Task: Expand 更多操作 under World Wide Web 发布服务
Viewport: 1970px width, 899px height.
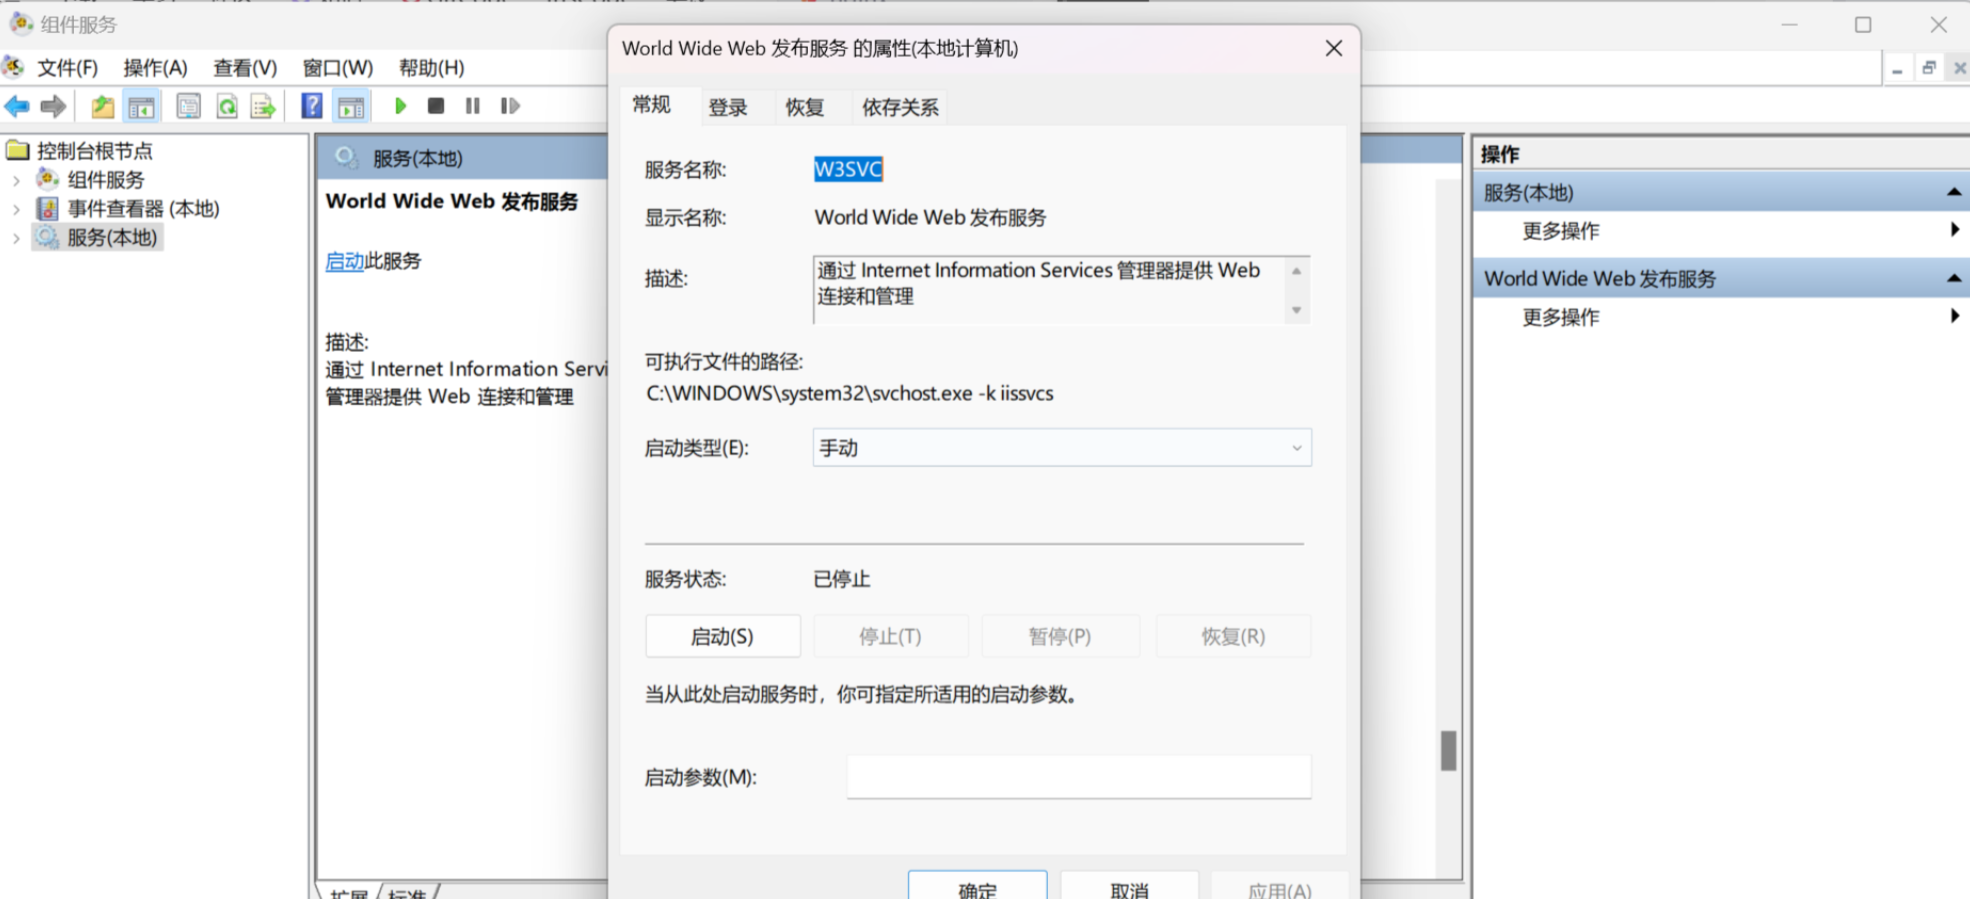Action: pos(1954,316)
